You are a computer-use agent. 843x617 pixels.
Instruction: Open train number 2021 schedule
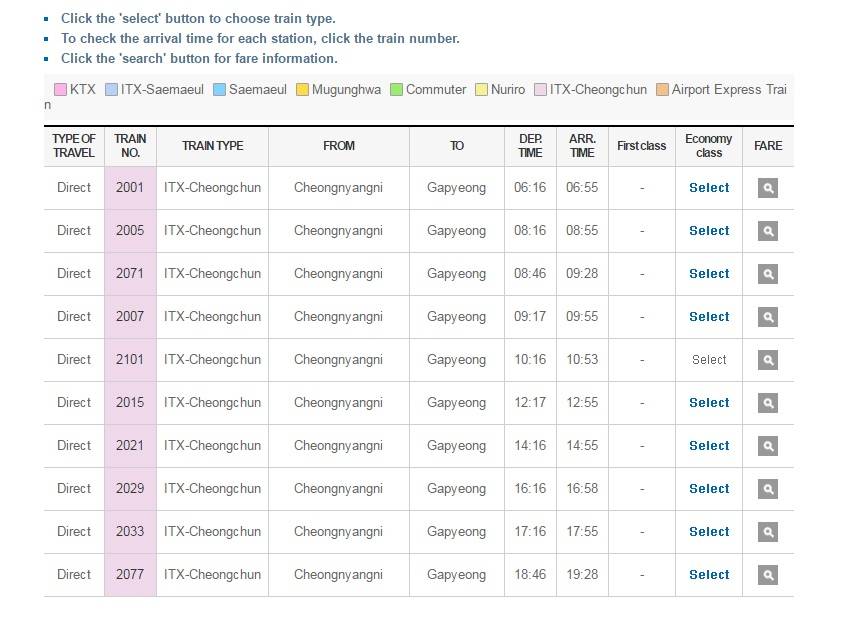tap(130, 446)
